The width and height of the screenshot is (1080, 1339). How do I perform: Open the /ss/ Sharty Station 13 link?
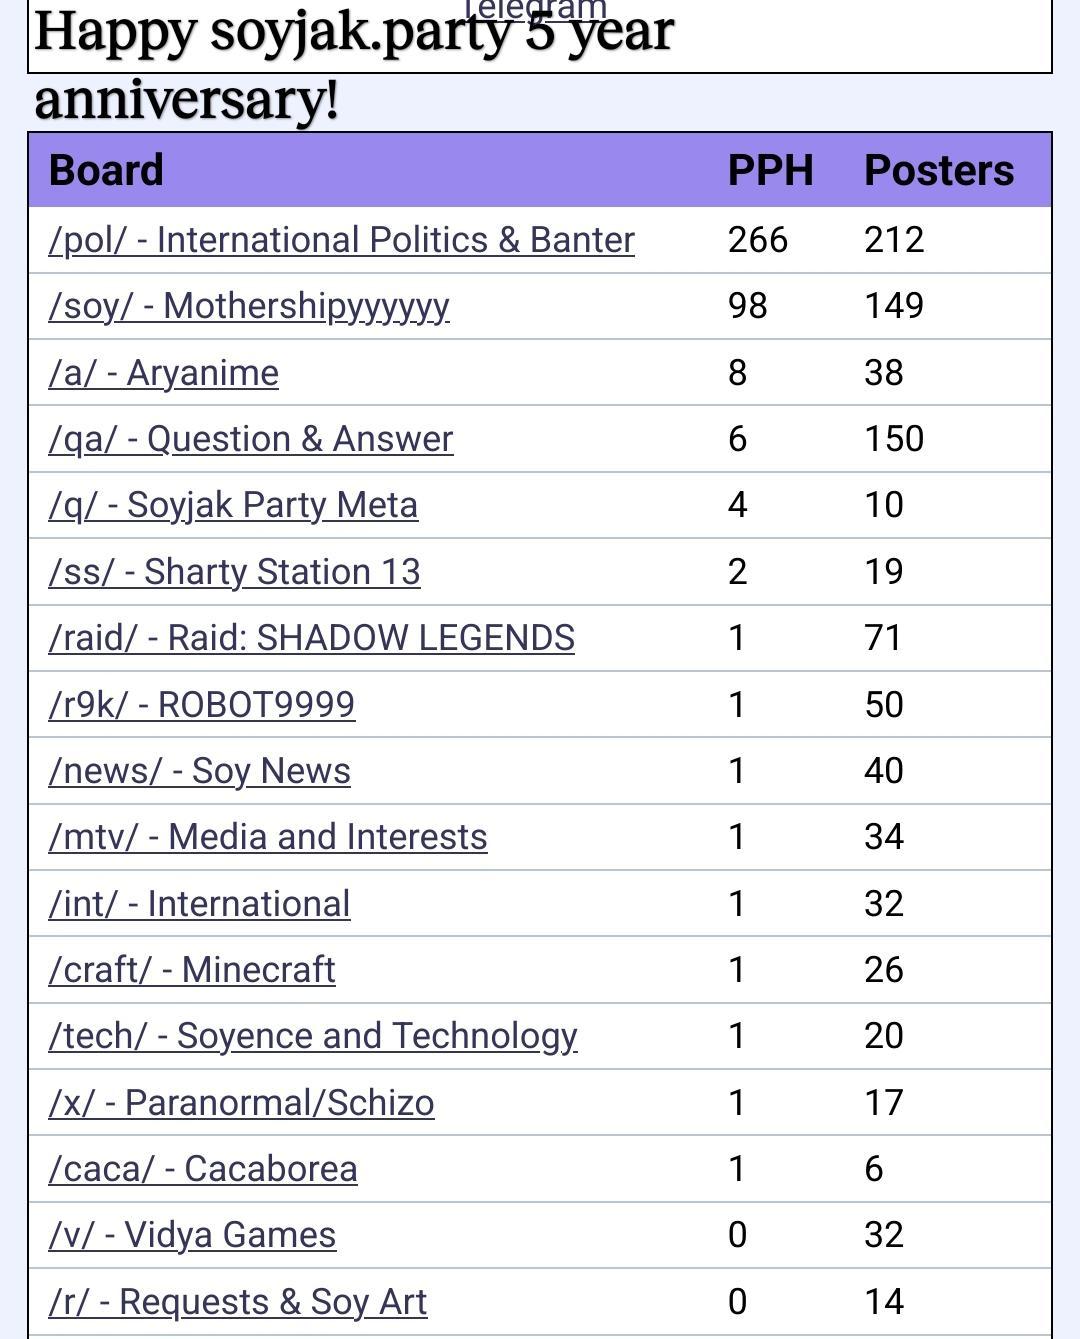[x=234, y=572]
